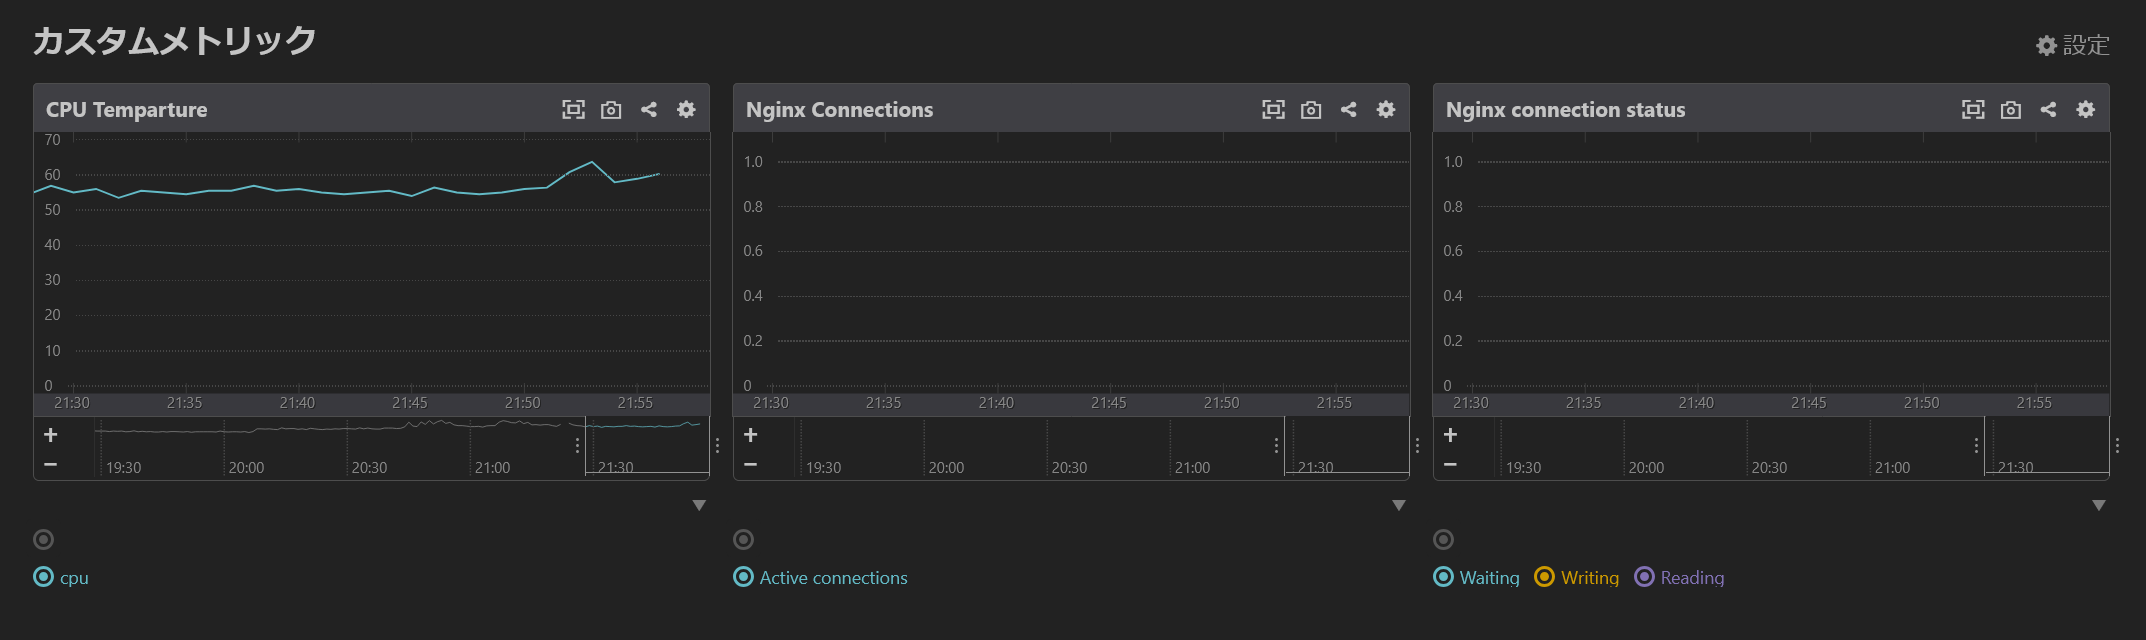Click 20:30 on Nginx connection status overview timeline

click(1769, 468)
